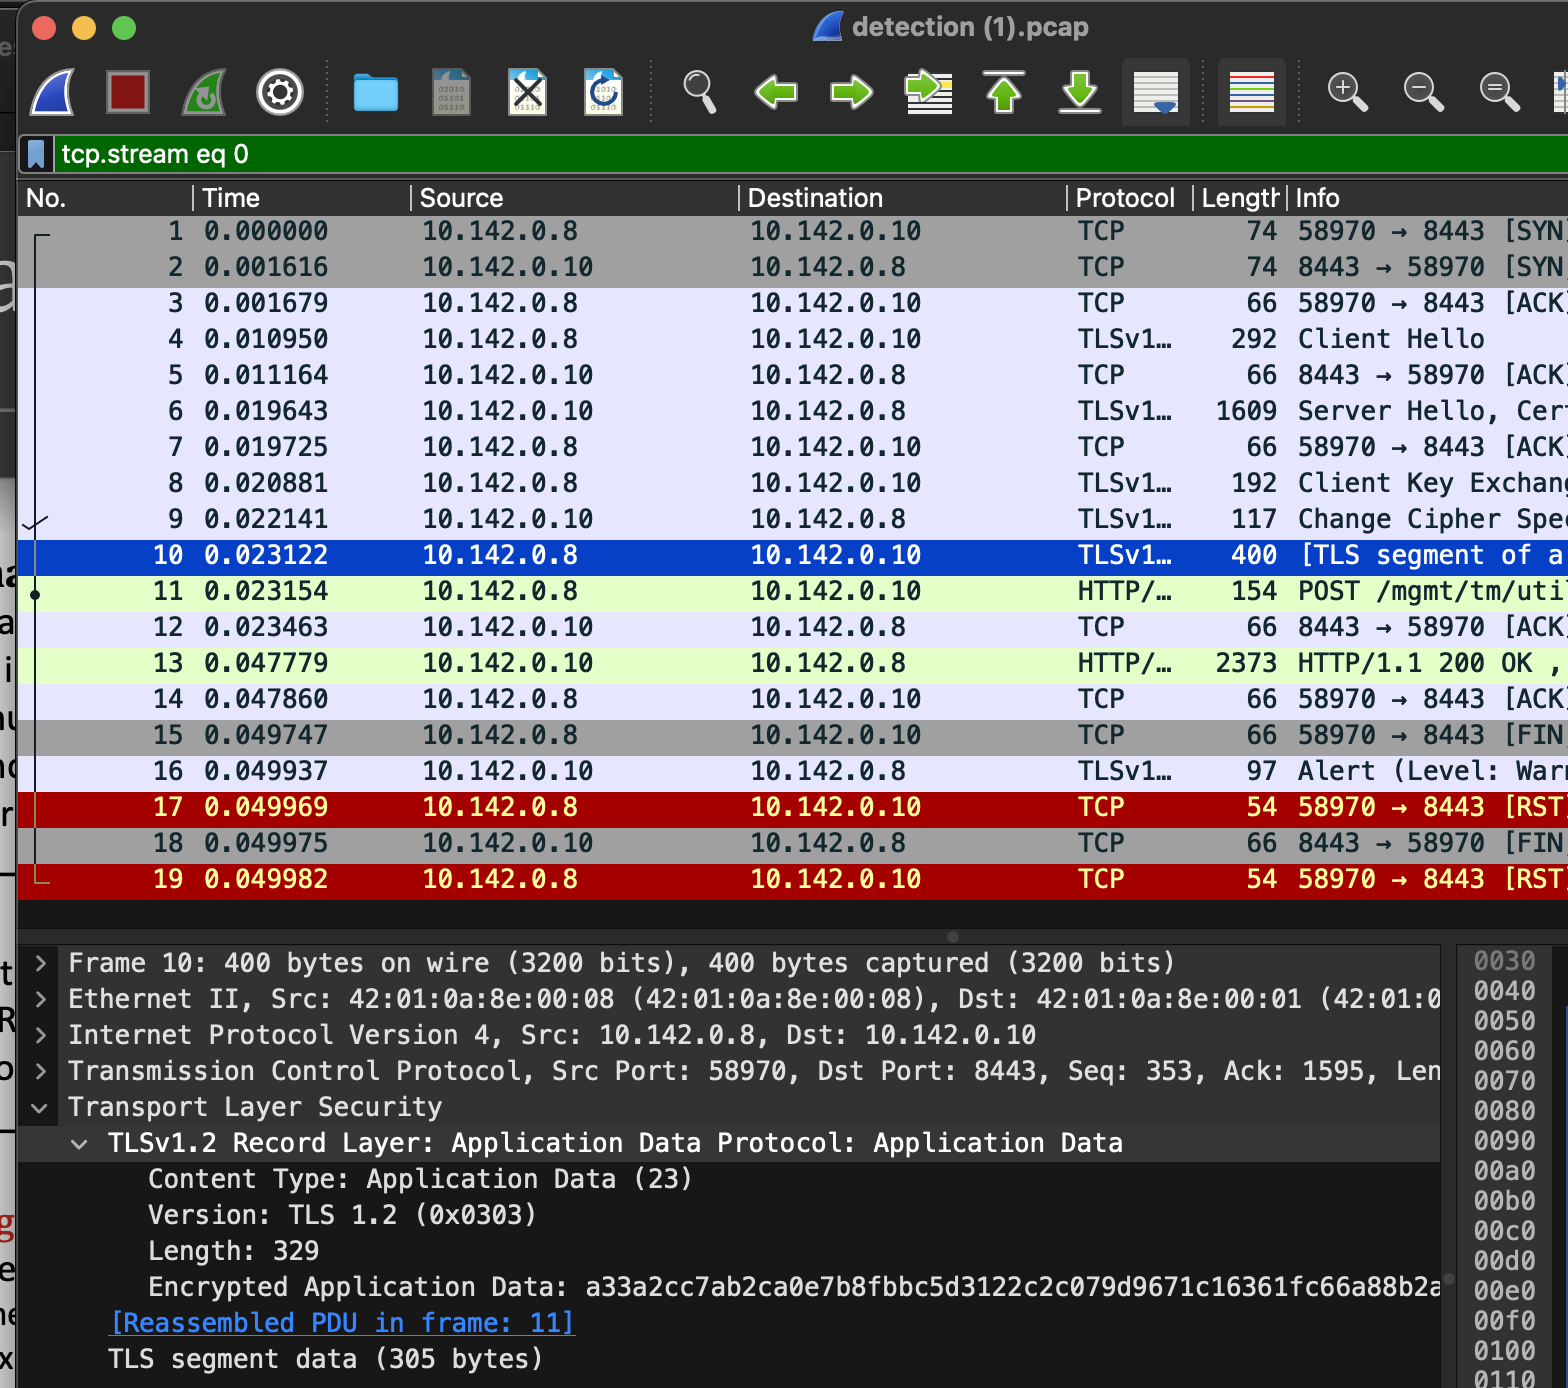The height and width of the screenshot is (1388, 1568).
Task: Click the pane divider handle dot
Action: pos(953,937)
